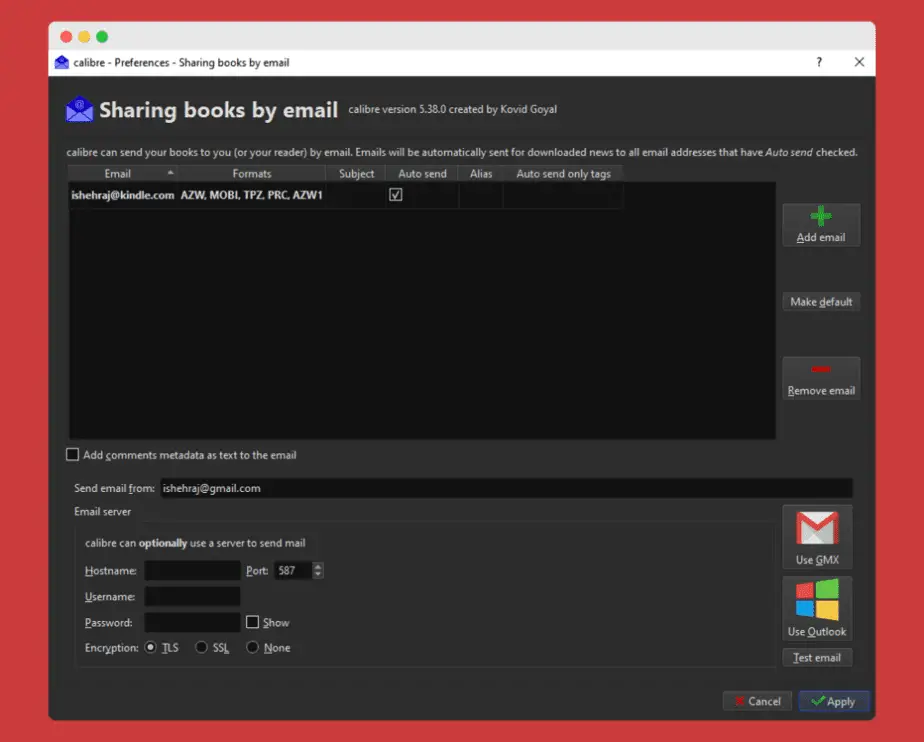Select the ishehraj@kindle.com email cell
Image resolution: width=924 pixels, height=742 pixels.
click(123, 195)
